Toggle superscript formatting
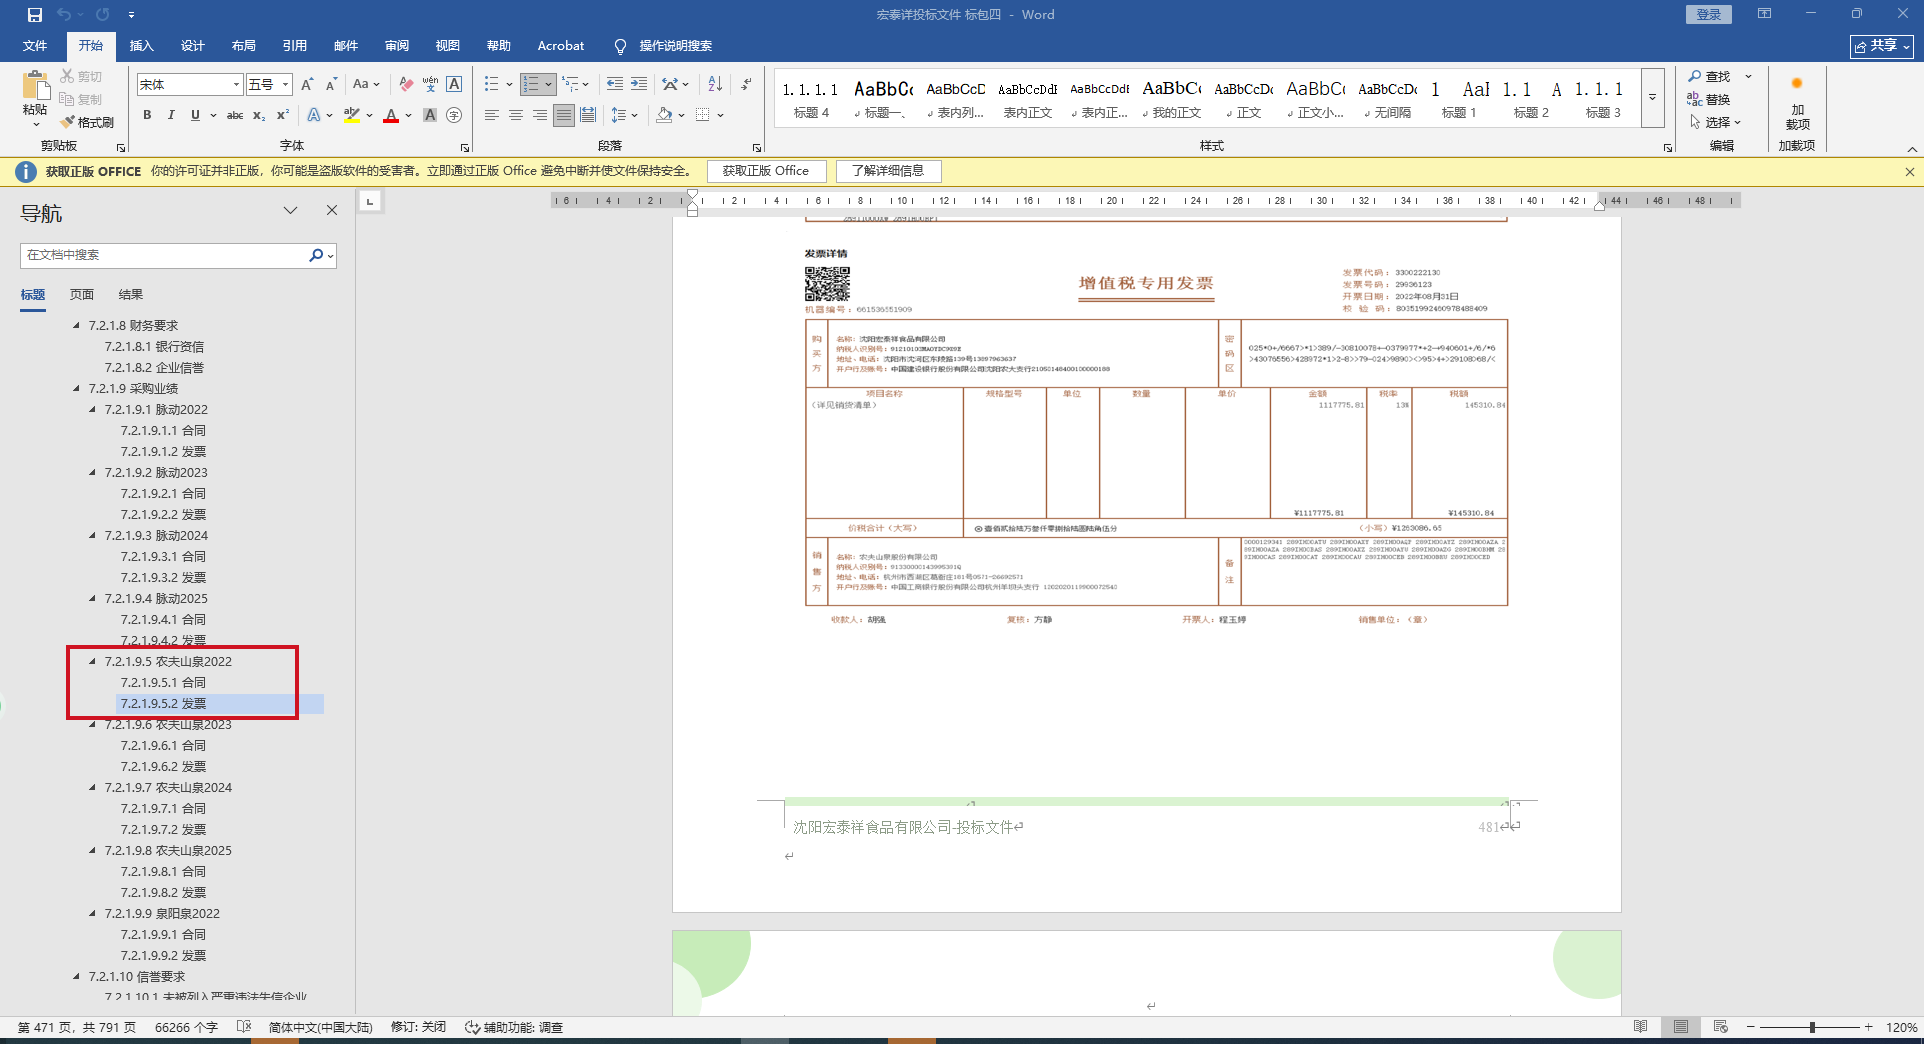The image size is (1924, 1044). [x=283, y=115]
